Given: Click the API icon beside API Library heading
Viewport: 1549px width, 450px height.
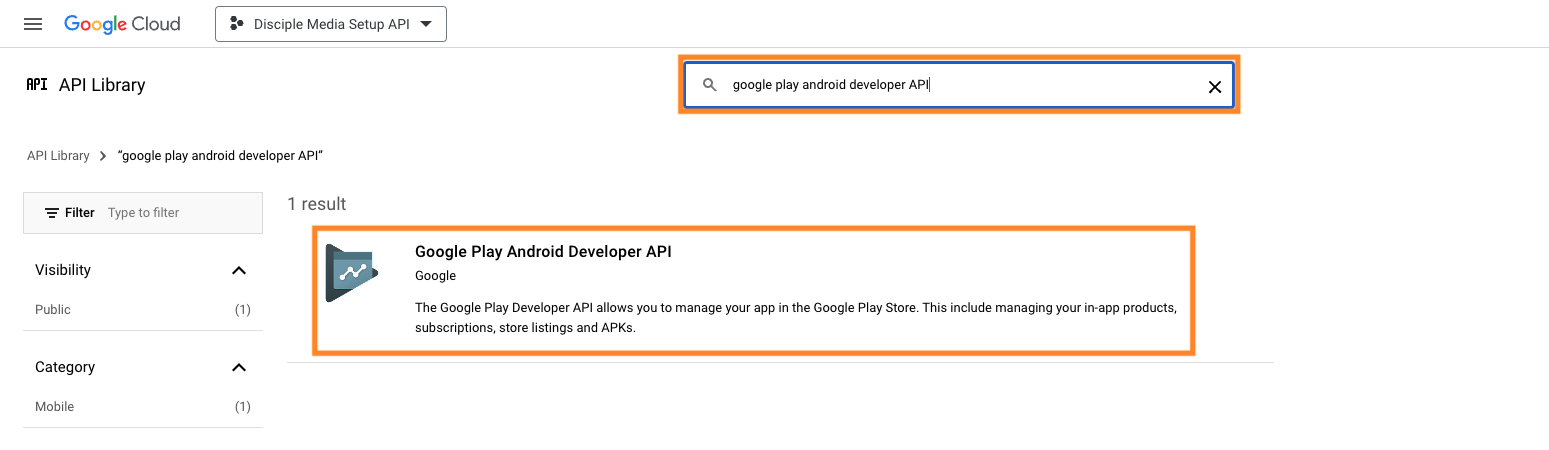Looking at the screenshot, I should tap(37, 85).
